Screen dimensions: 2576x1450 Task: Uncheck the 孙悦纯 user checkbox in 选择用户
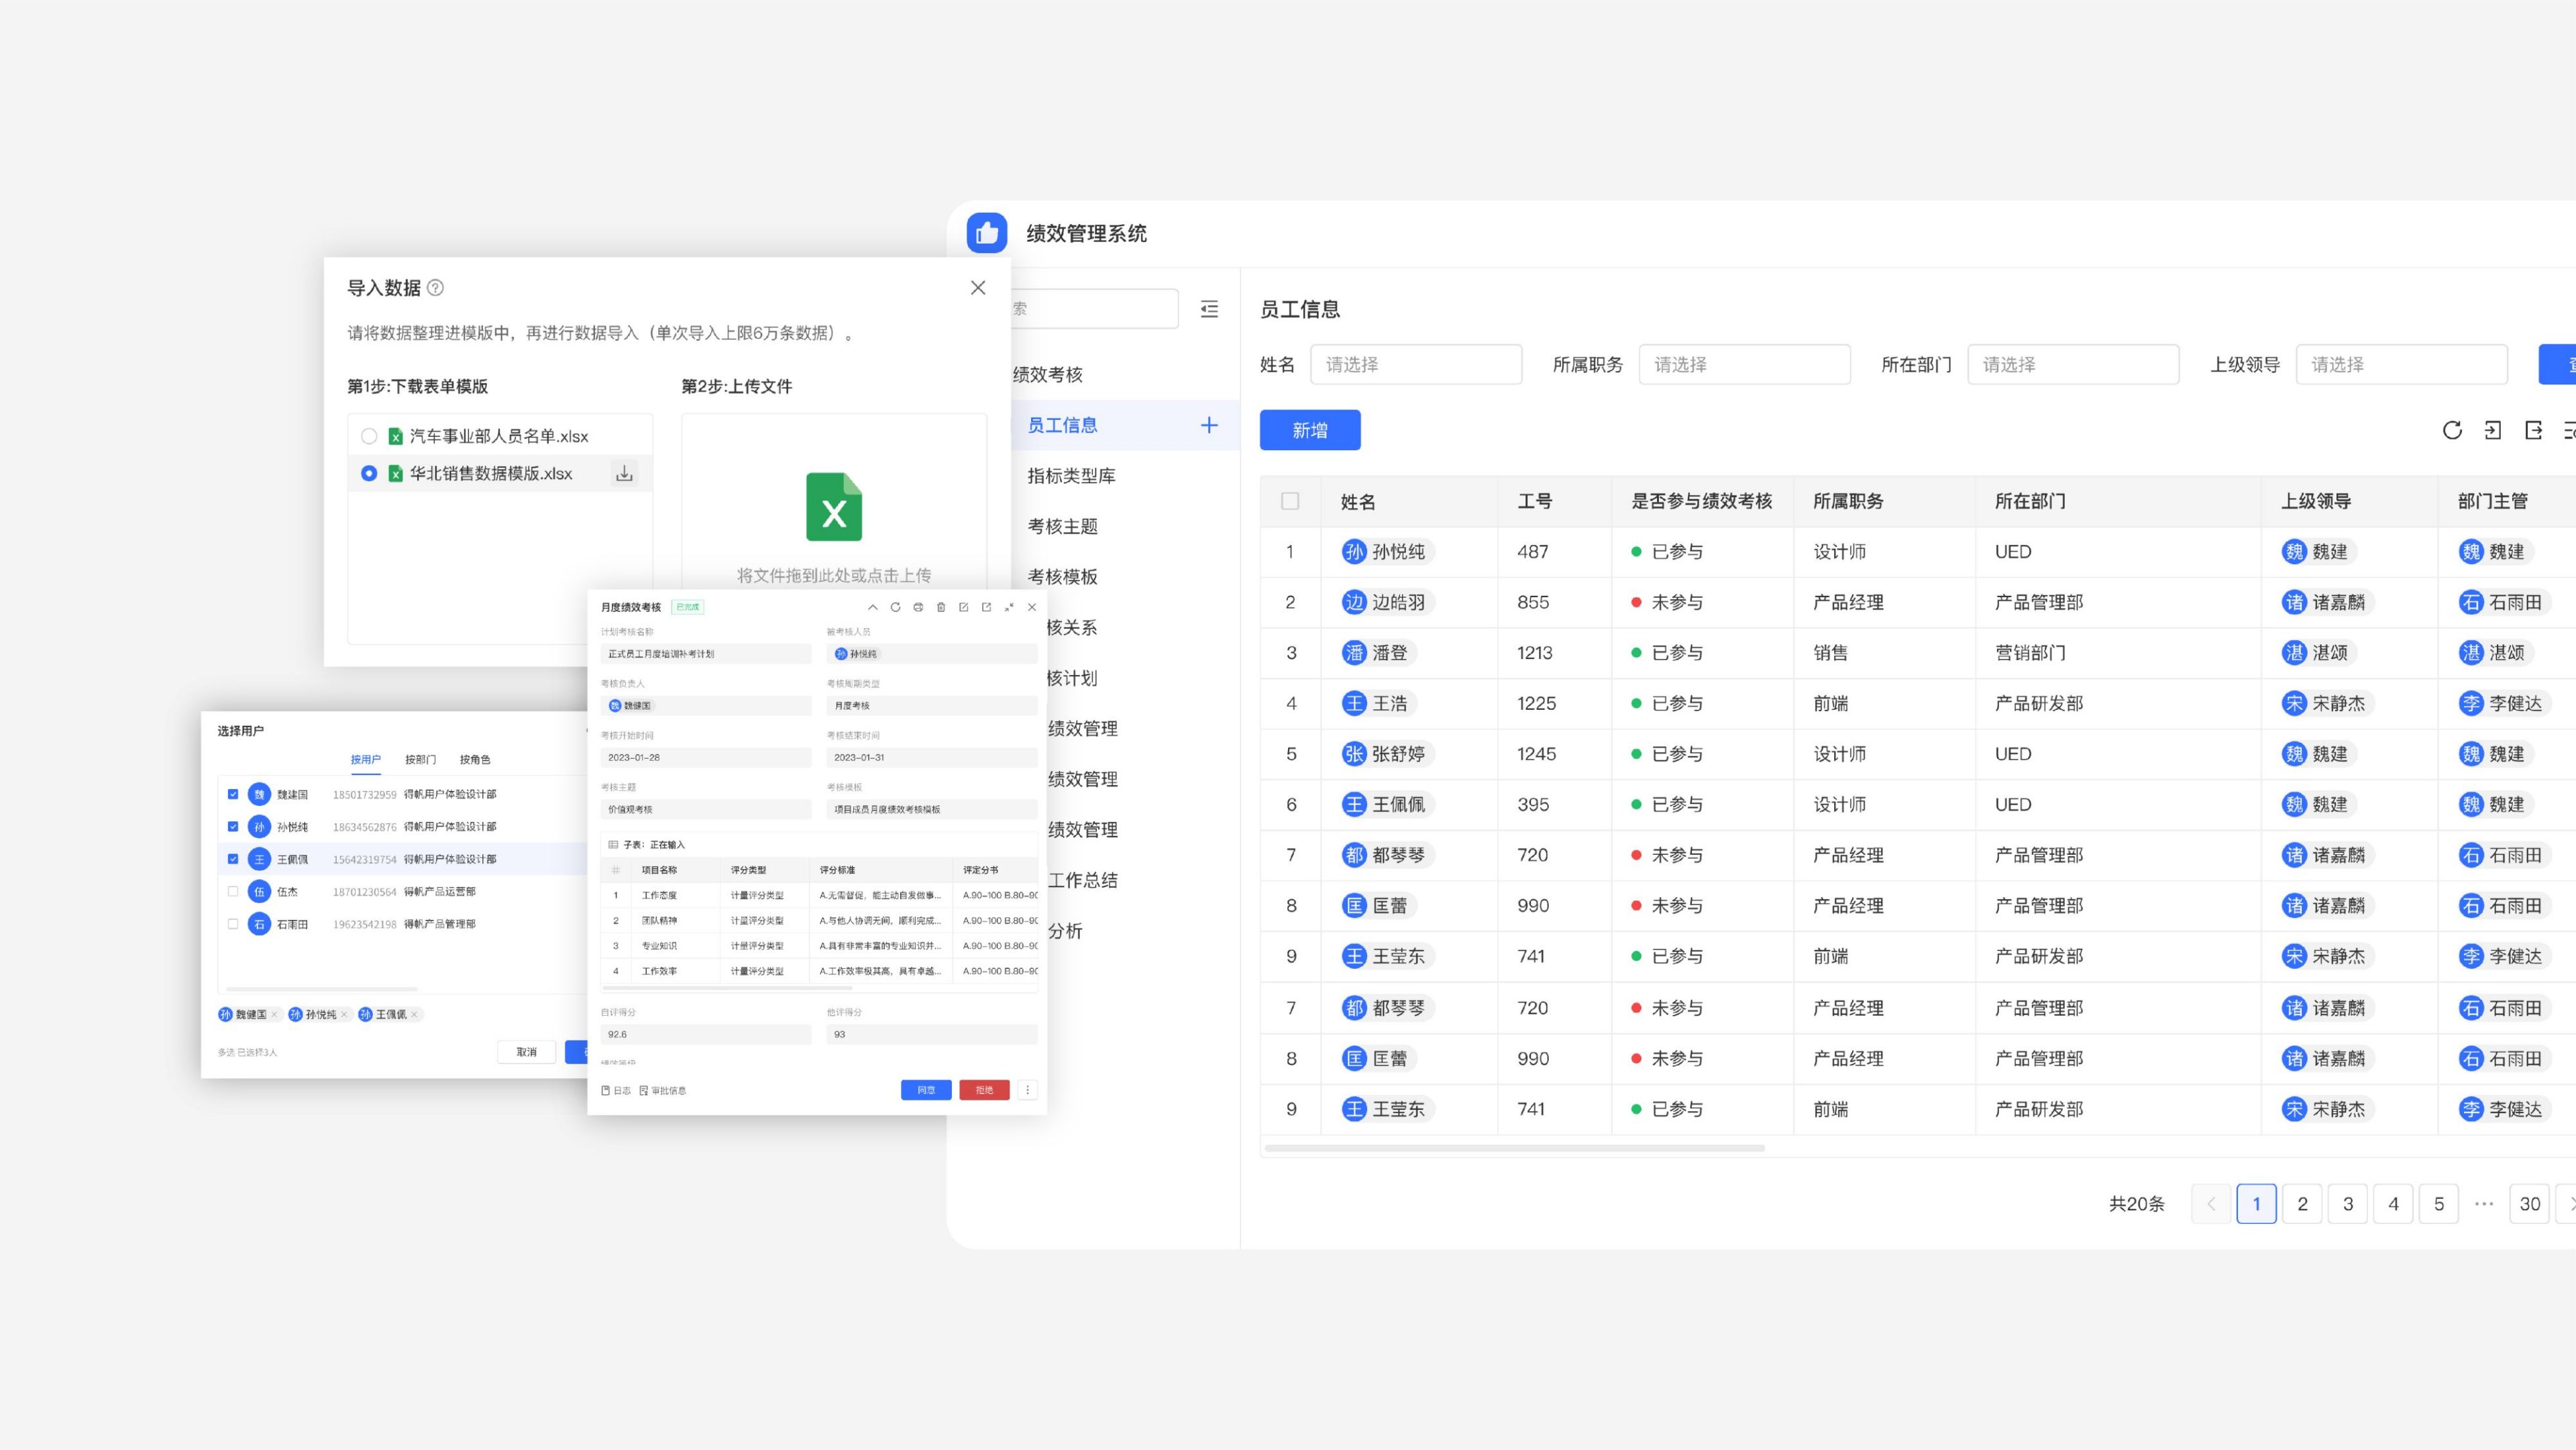coord(233,827)
